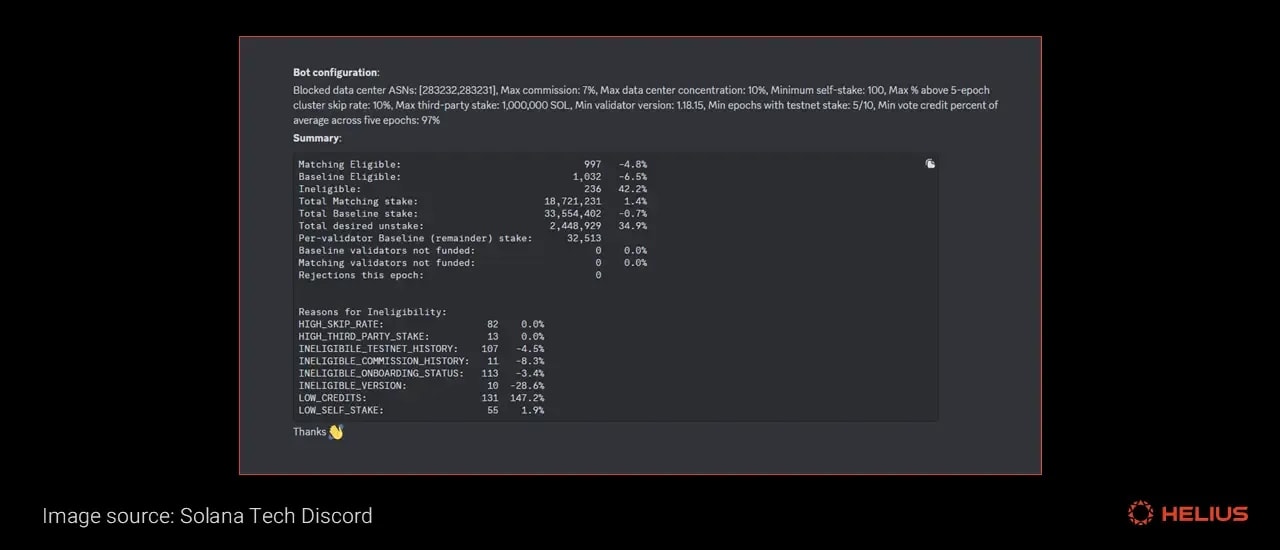This screenshot has width=1280, height=550.
Task: Click the 'Matching Eligible:' row label
Action: coord(349,164)
